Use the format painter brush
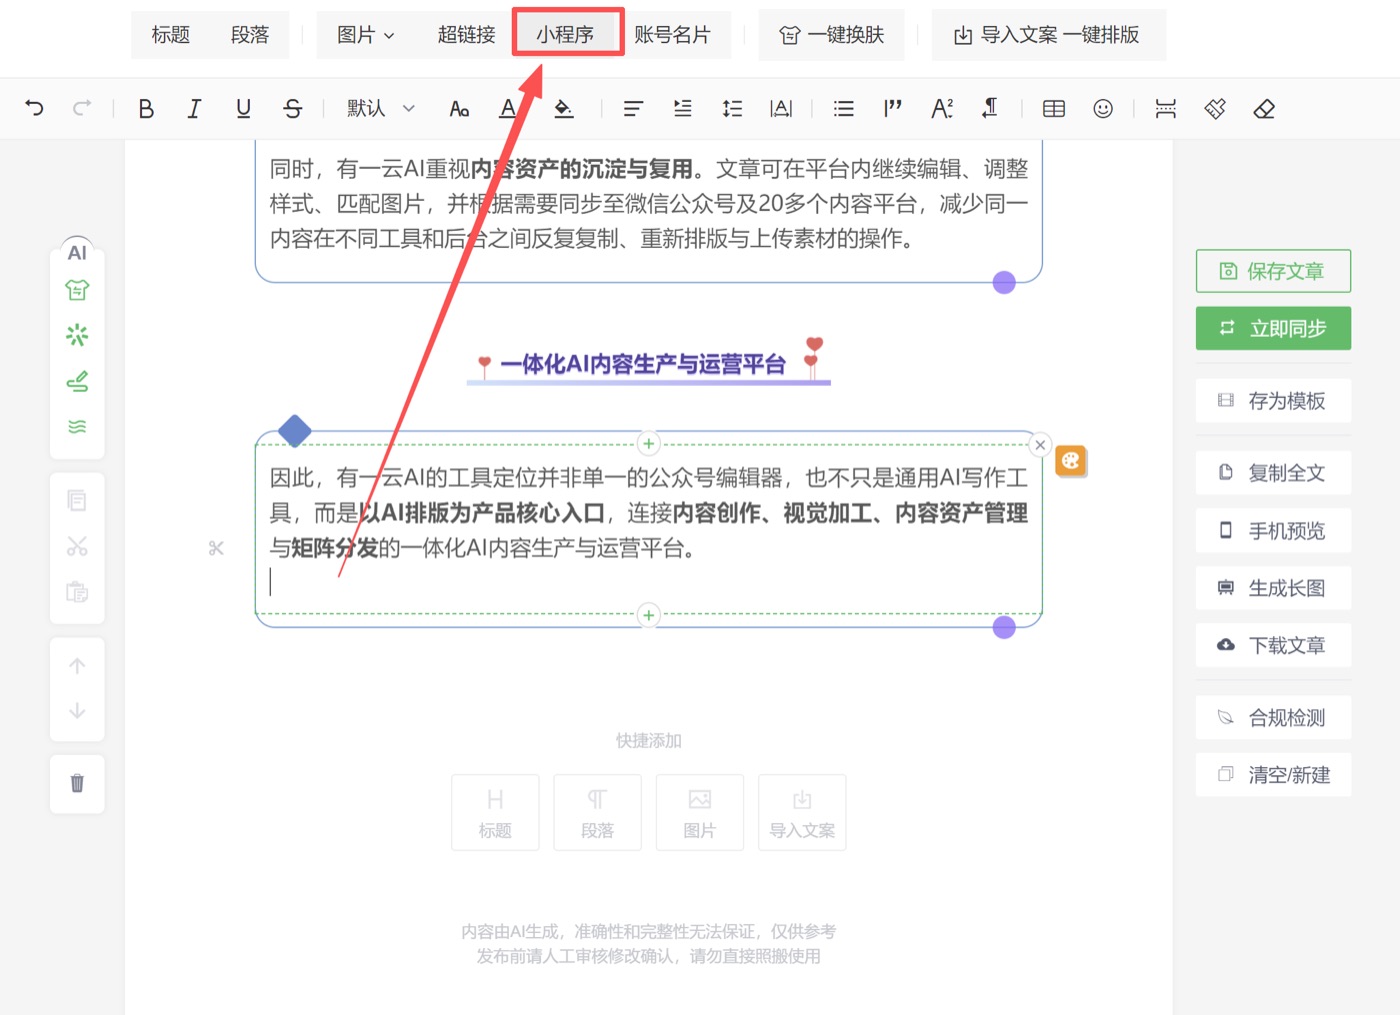Image resolution: width=1400 pixels, height=1015 pixels. click(1215, 108)
